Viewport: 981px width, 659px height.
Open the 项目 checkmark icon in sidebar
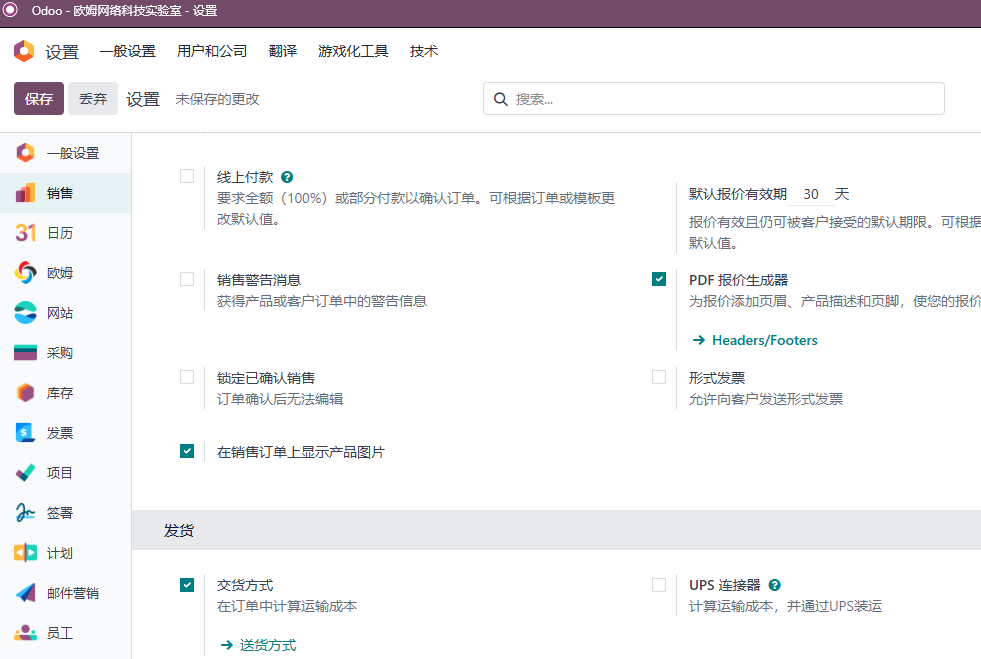[x=25, y=473]
